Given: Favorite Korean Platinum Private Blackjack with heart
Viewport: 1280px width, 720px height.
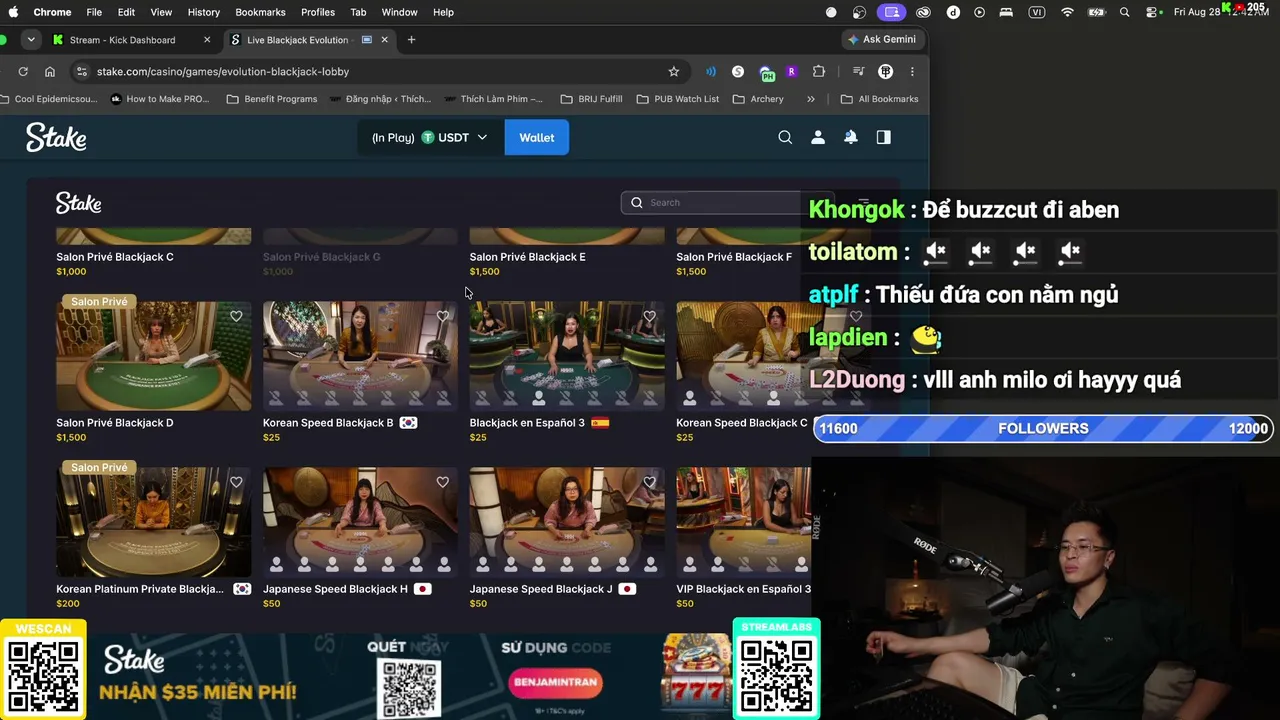Looking at the screenshot, I should tap(236, 482).
